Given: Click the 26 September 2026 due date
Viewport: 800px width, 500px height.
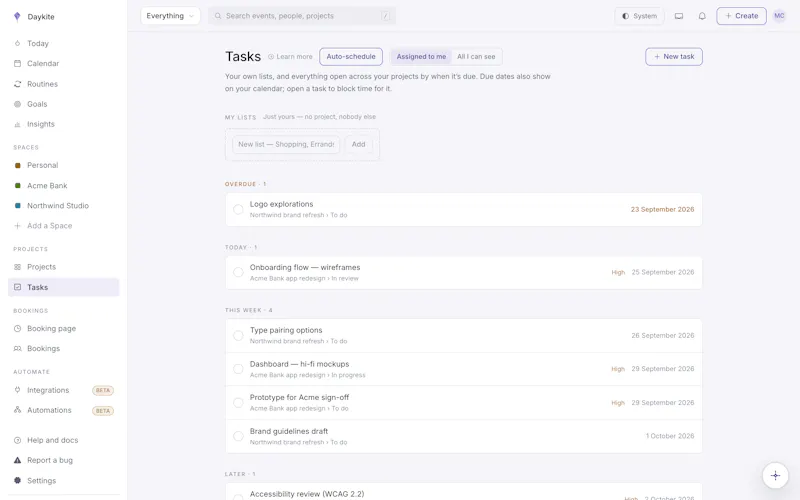Looking at the screenshot, I should pyautogui.click(x=663, y=336).
